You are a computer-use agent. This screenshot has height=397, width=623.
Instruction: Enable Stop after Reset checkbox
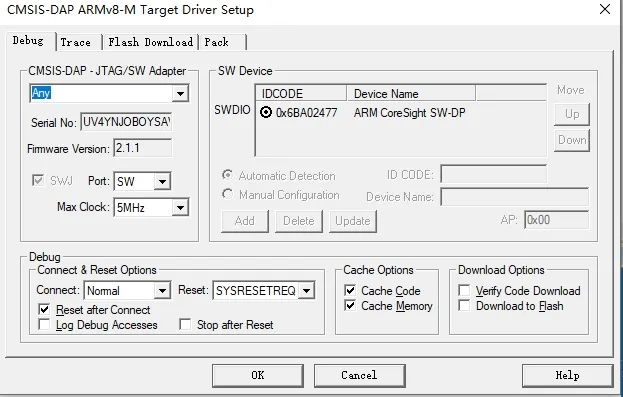(185, 324)
